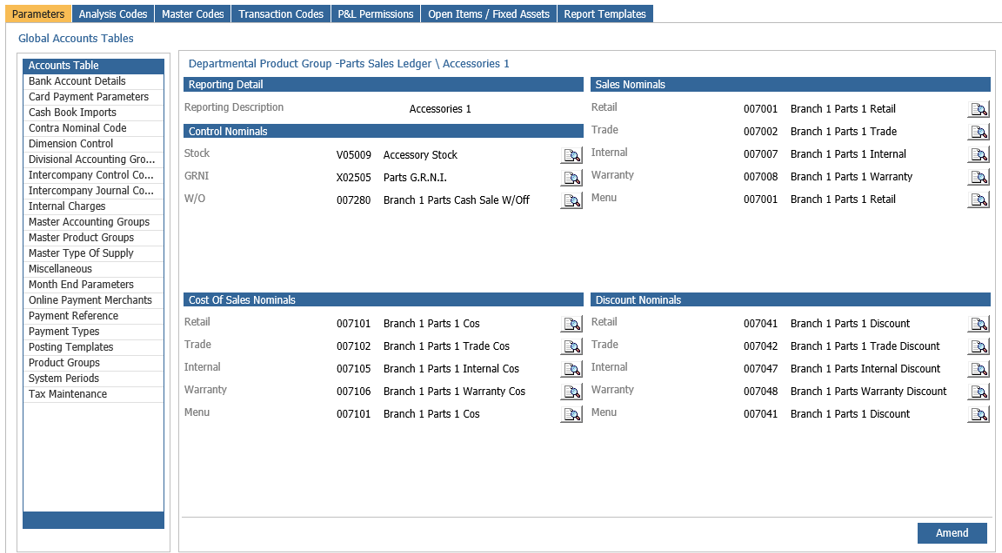Choose Month End Parameters item
This screenshot has width=1002, height=553.
[93, 284]
